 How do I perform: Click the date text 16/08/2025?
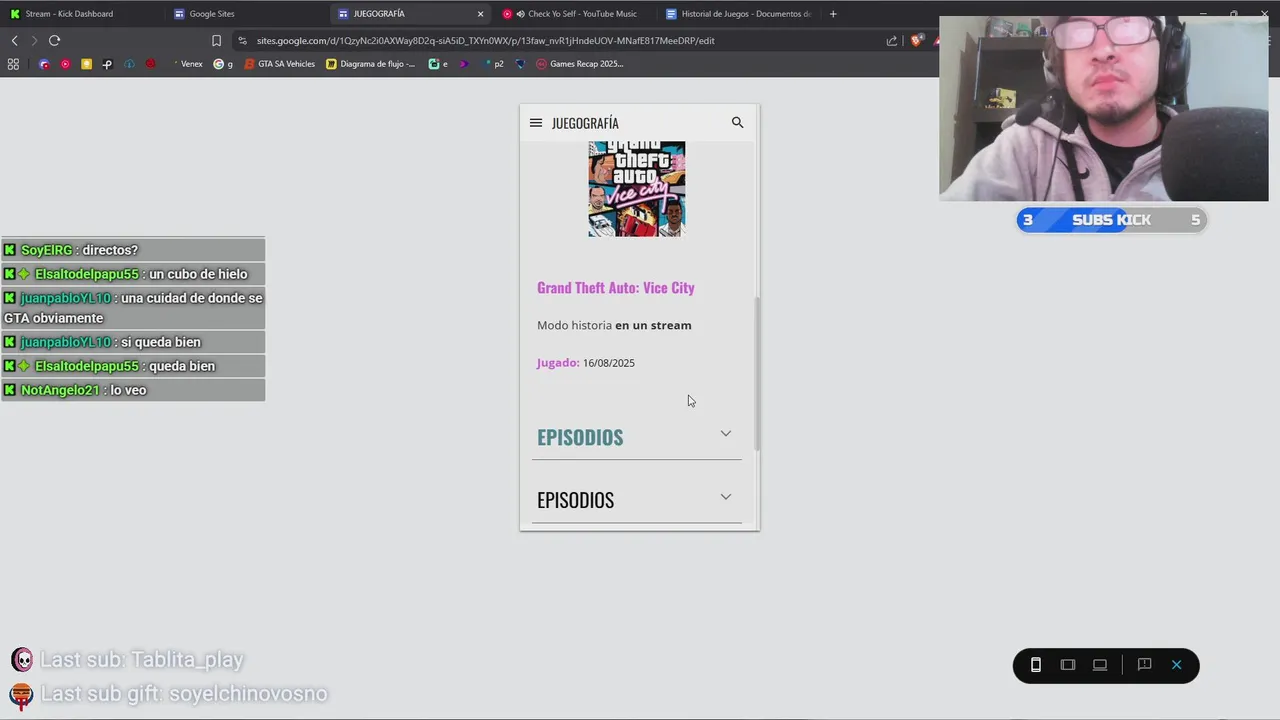pyautogui.click(x=609, y=363)
